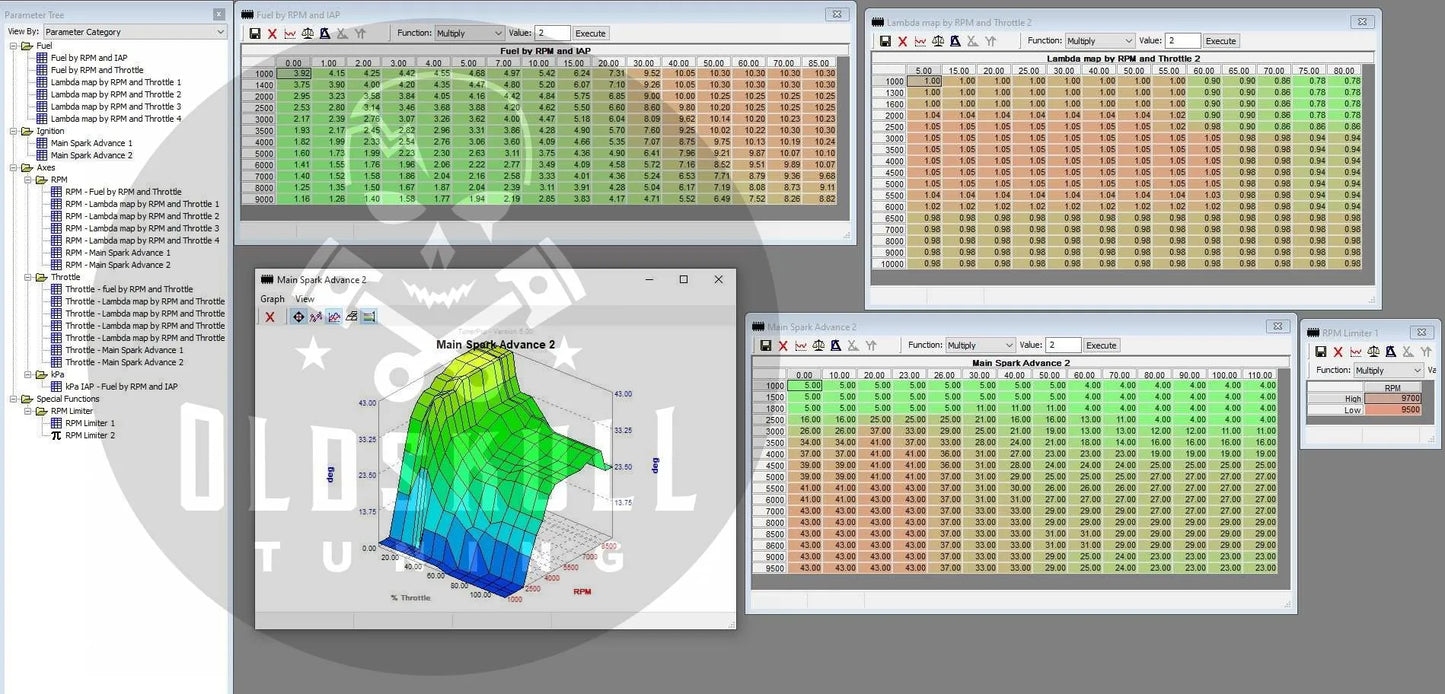Screen dimensions: 1445x694
Task: Open the View menu in 3D graph window
Action: tap(304, 299)
